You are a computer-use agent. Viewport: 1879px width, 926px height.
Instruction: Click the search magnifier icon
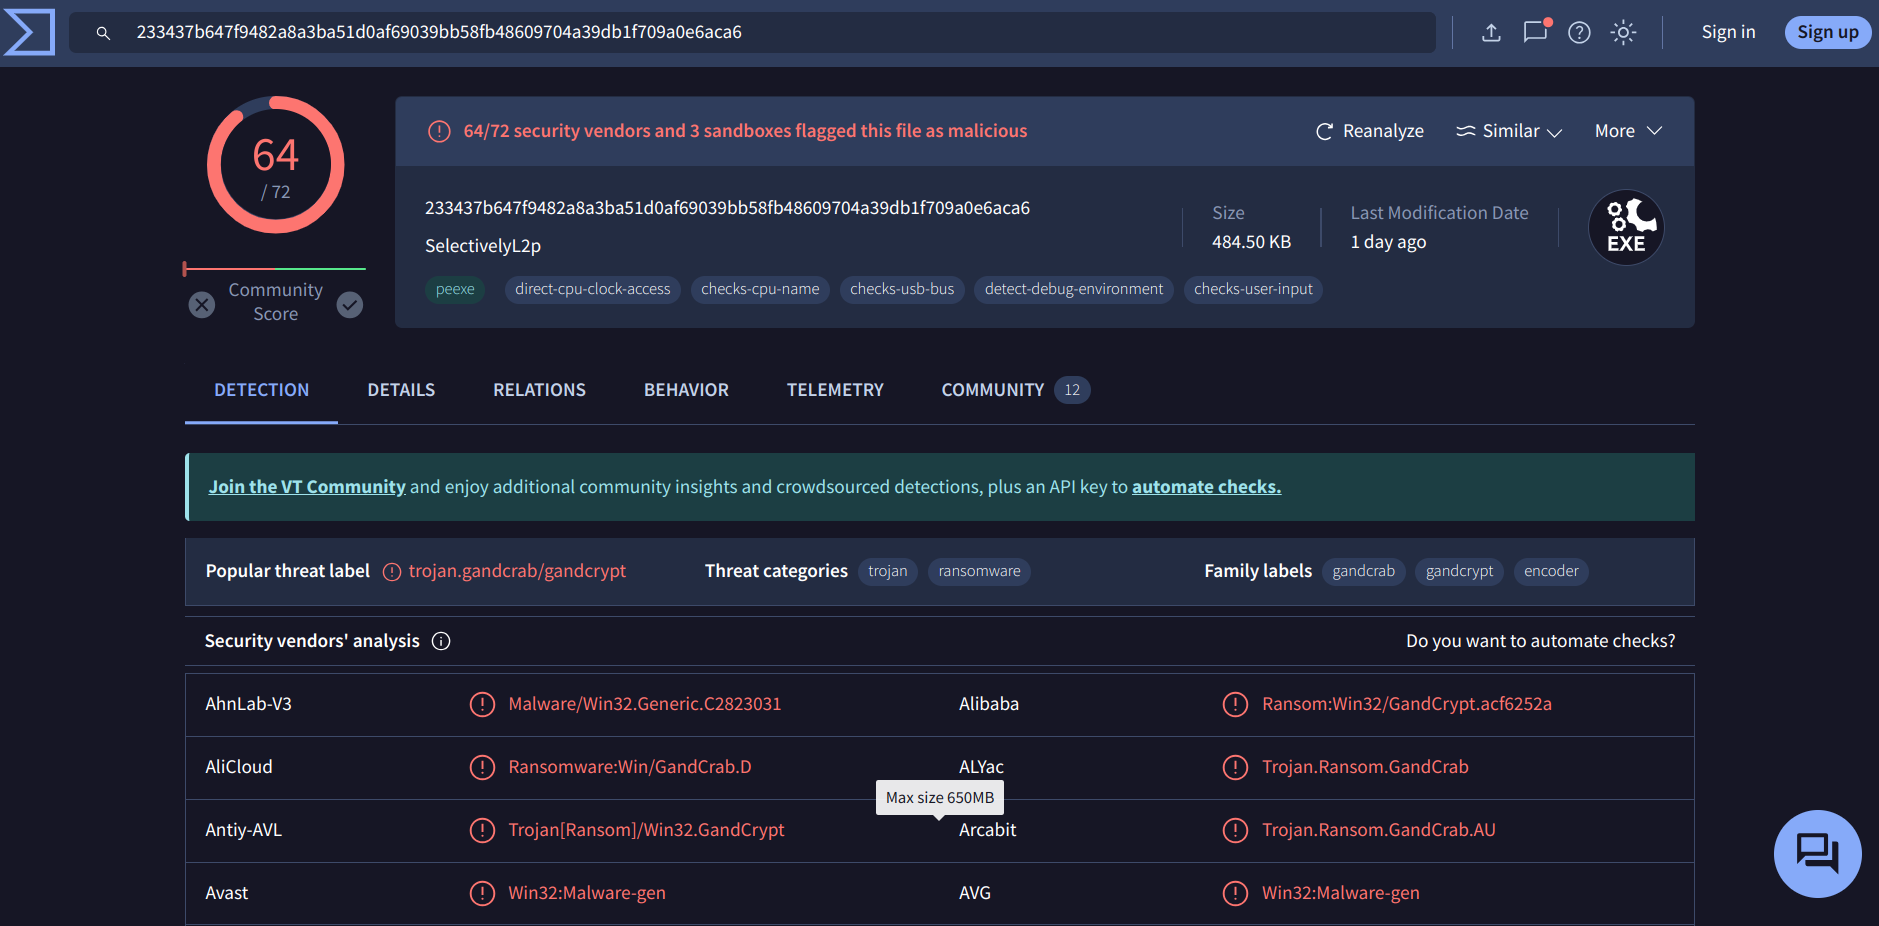pos(103,33)
